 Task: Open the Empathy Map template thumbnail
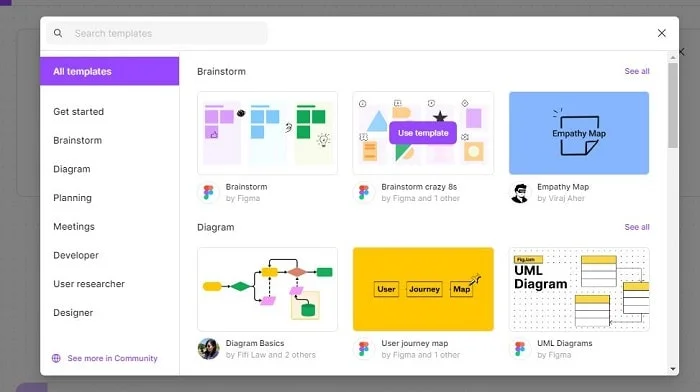[579, 133]
